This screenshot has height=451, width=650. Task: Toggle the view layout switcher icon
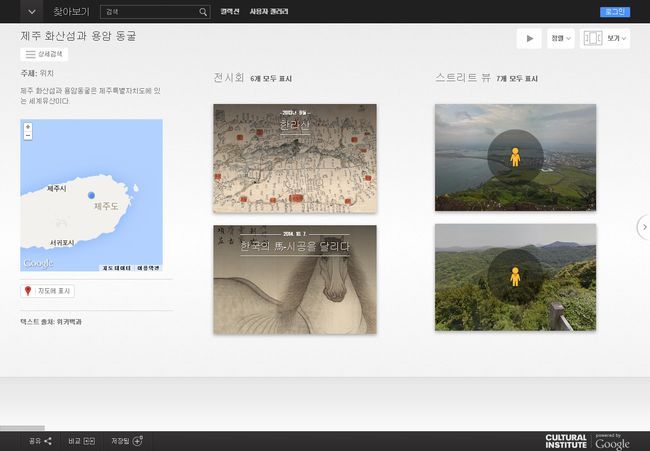coord(592,39)
